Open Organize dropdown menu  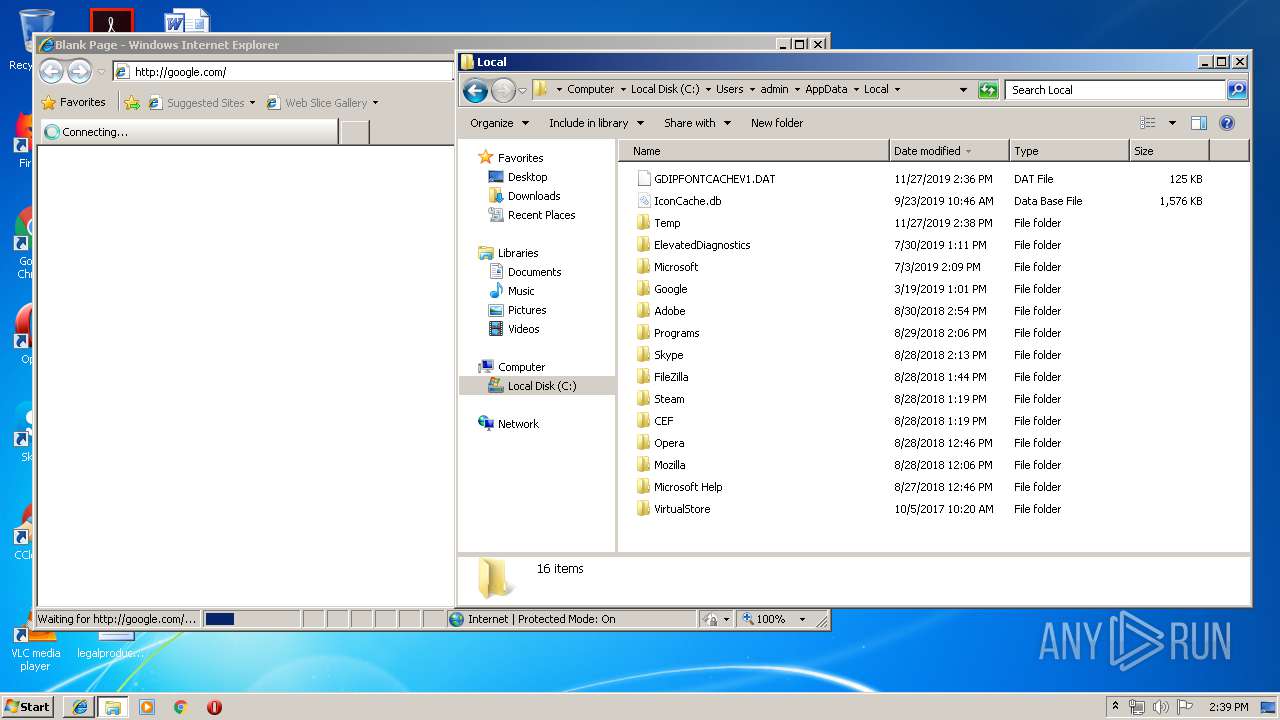point(499,123)
